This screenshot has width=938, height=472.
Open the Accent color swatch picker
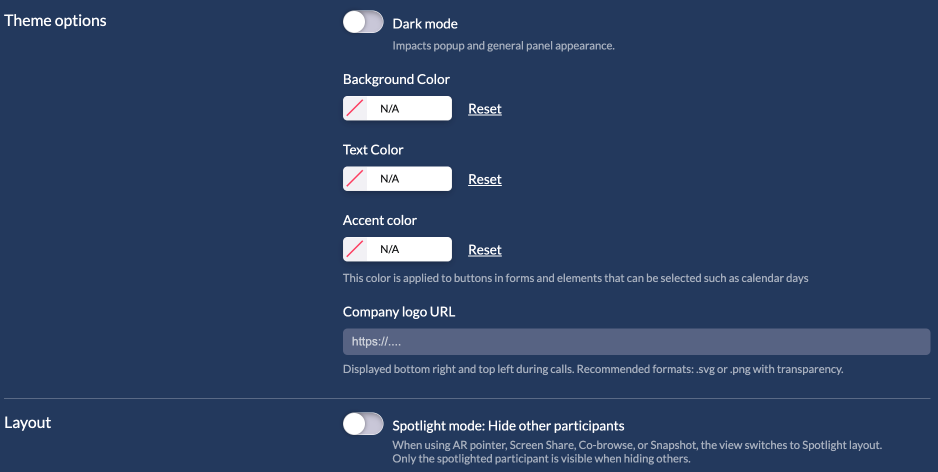coord(355,249)
